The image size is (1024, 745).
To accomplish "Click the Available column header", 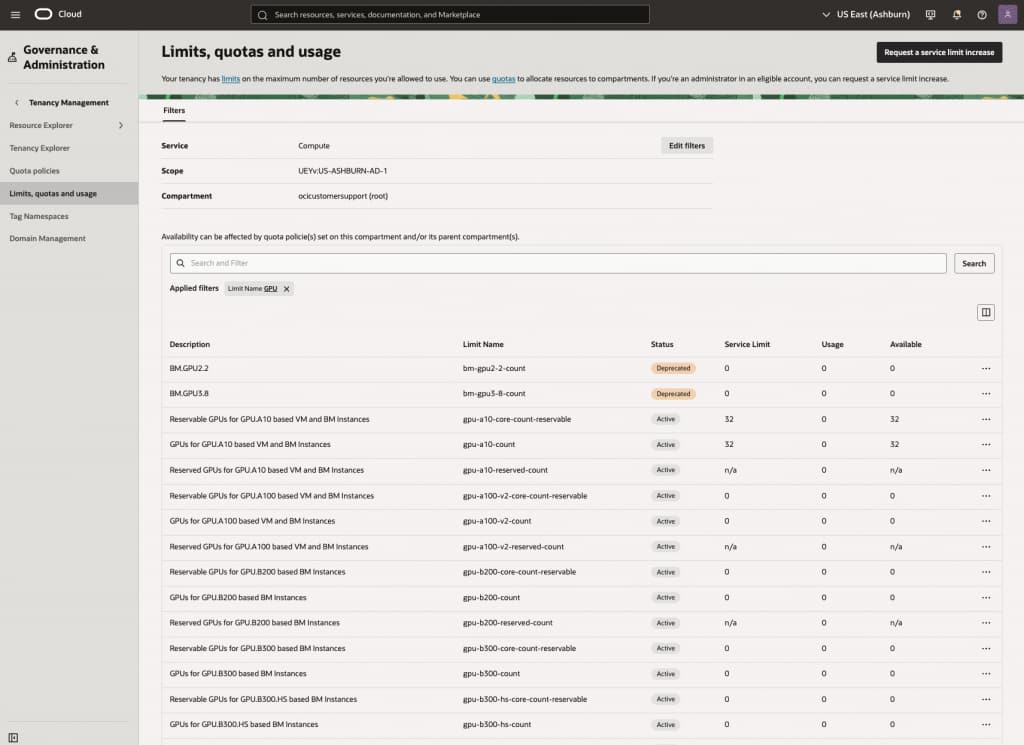I will [905, 344].
